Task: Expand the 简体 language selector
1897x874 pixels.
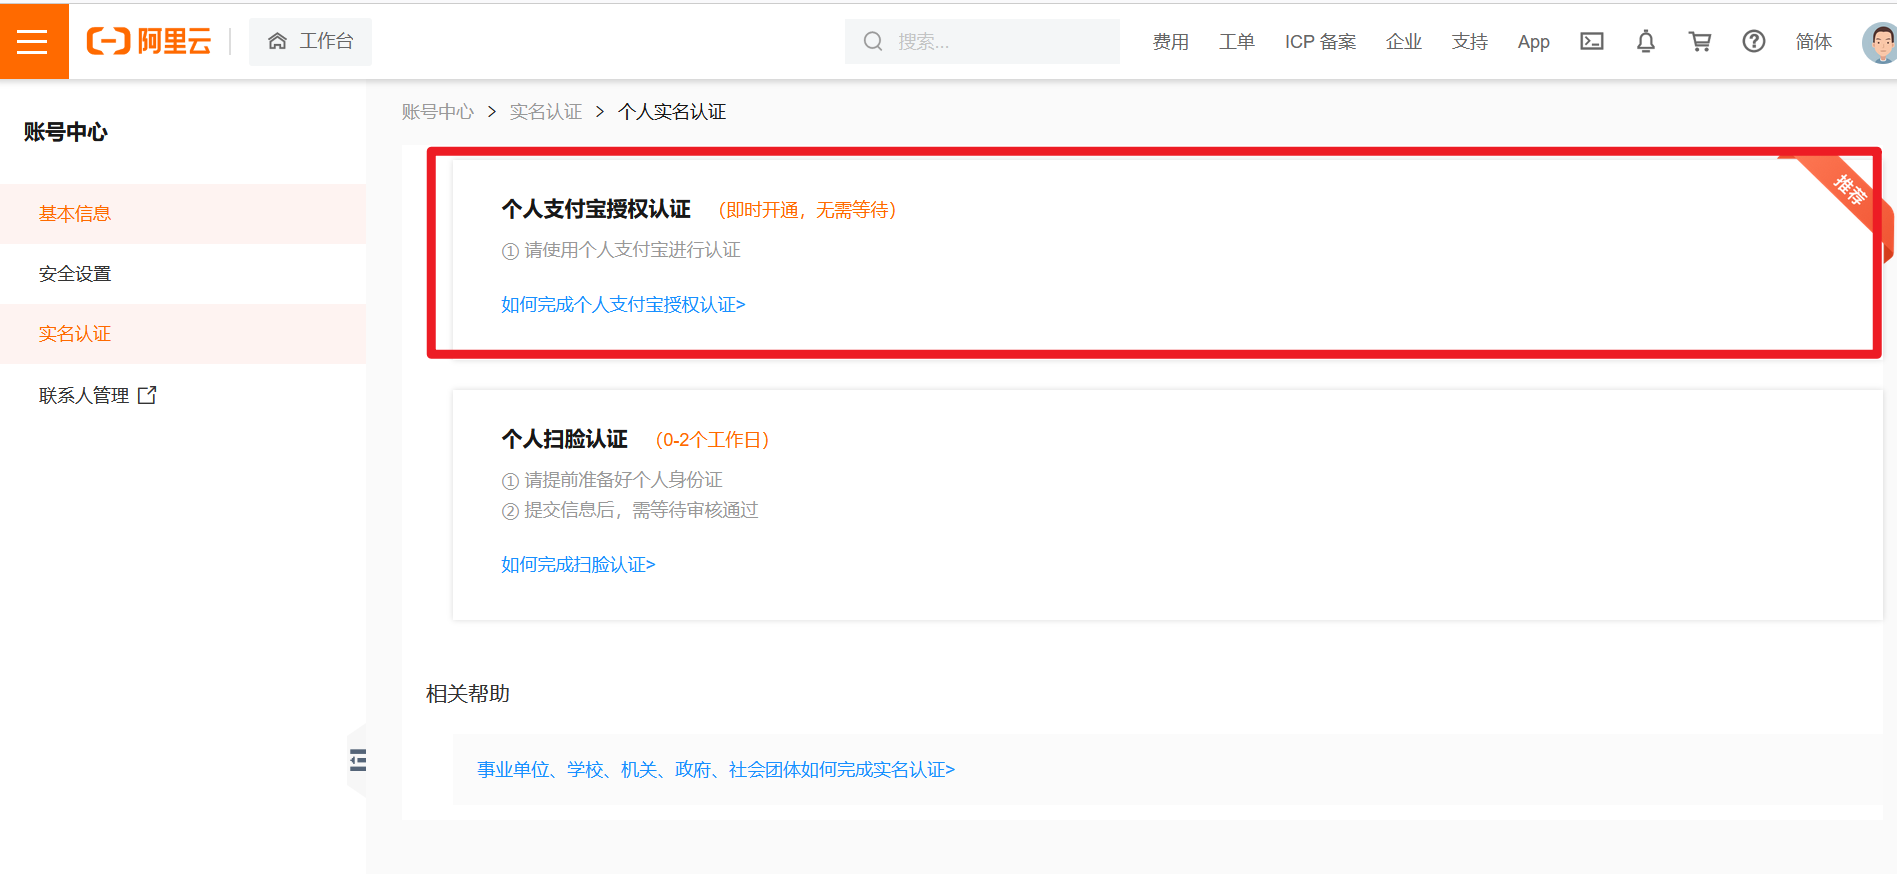Action: (1813, 41)
